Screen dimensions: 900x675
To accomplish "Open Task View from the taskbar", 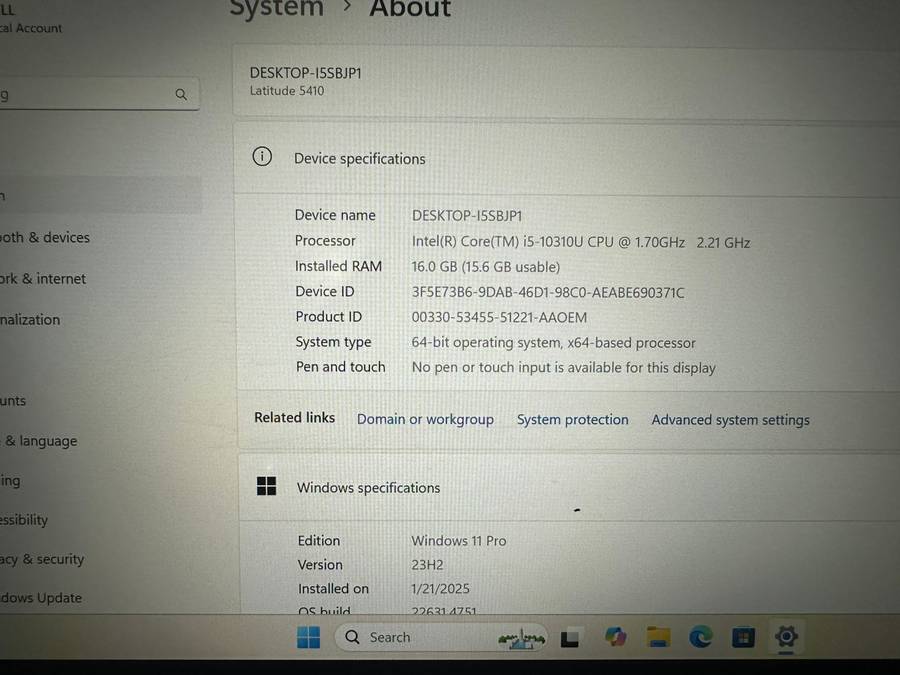I will coord(571,637).
